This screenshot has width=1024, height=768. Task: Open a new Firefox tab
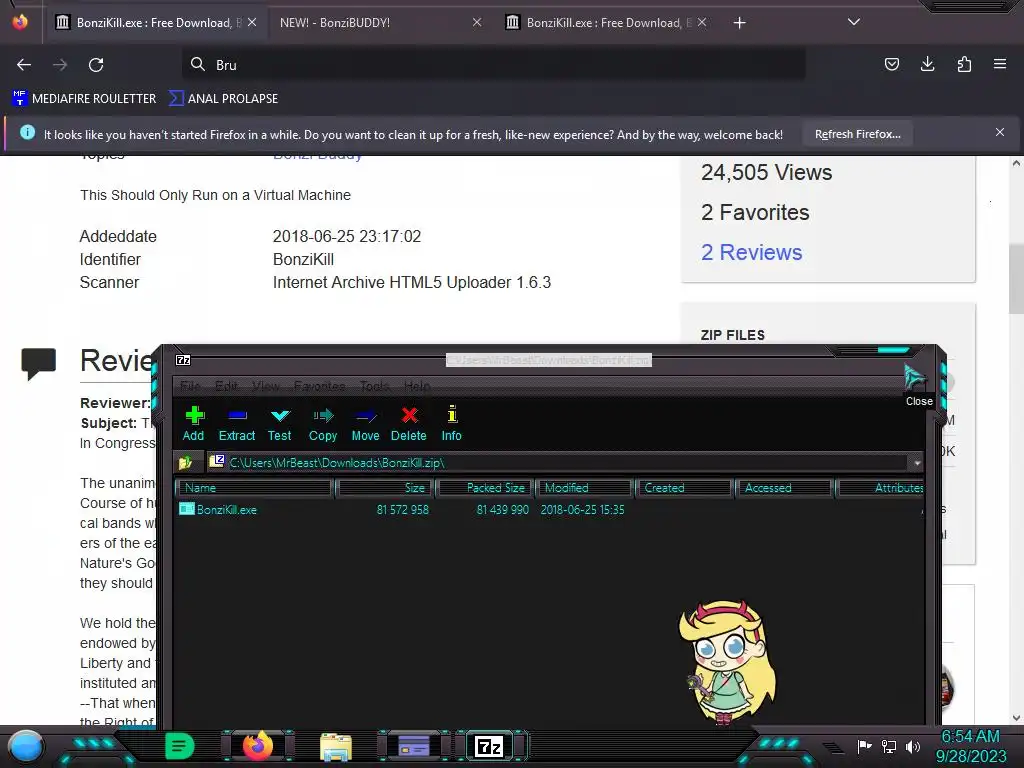[x=739, y=23]
